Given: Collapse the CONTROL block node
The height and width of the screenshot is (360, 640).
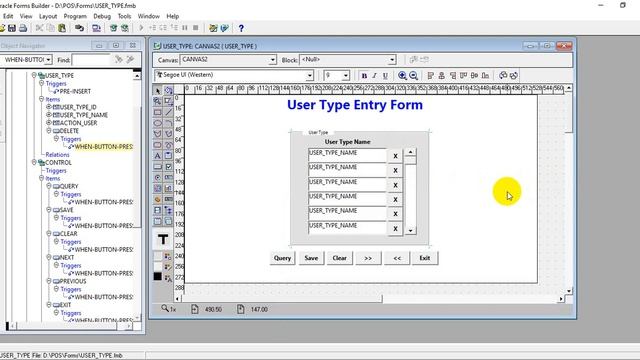Looking at the screenshot, I should pyautogui.click(x=34, y=162).
